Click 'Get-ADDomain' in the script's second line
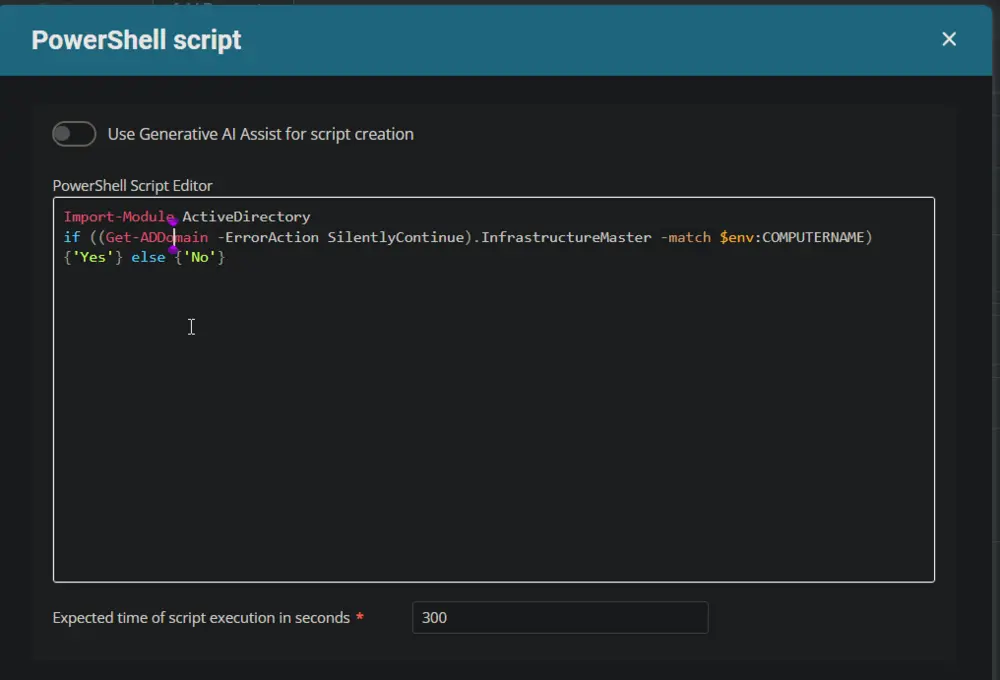This screenshot has height=680, width=1000. click(x=157, y=237)
